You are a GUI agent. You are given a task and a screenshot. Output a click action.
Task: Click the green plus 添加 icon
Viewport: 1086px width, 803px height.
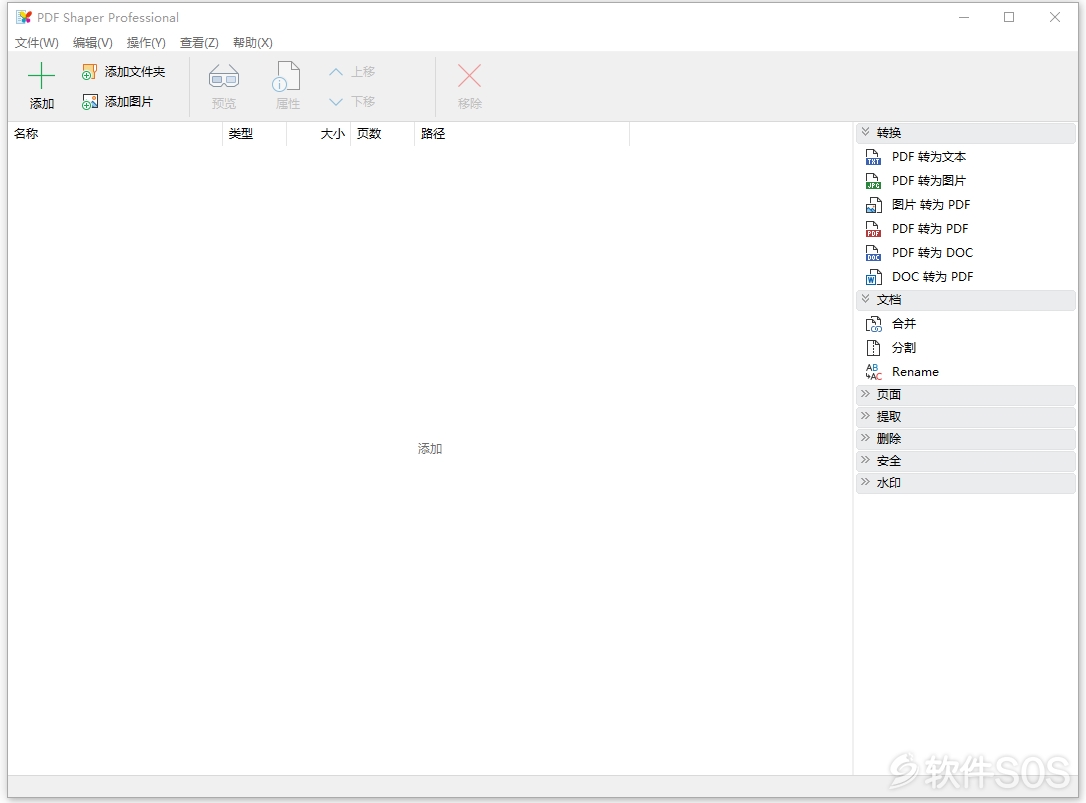coord(41,76)
